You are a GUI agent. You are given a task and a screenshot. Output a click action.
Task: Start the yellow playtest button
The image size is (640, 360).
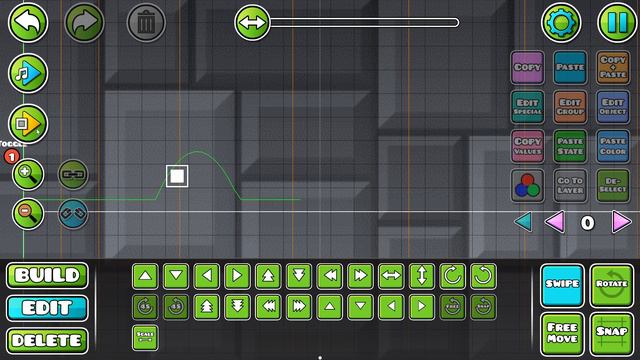tap(28, 124)
